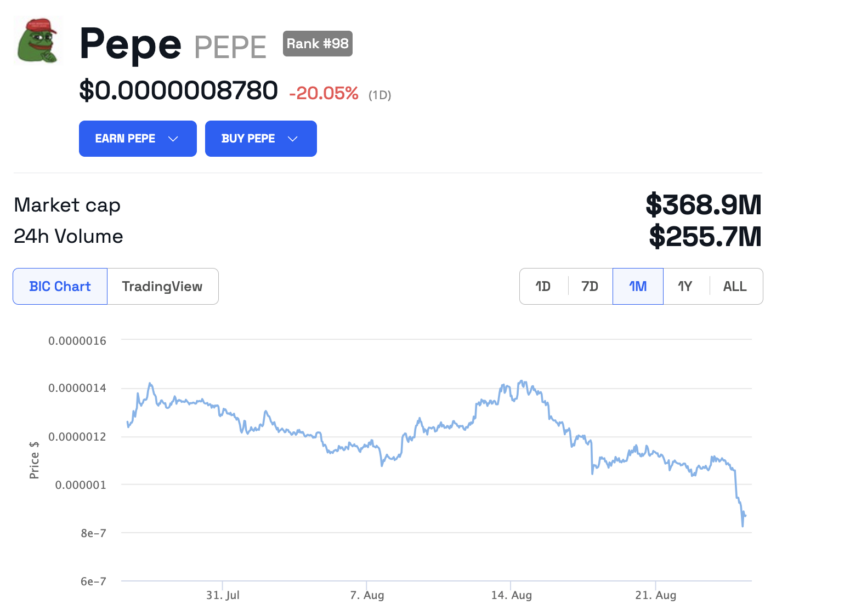850x616 pixels.
Task: Click the Rank #98 badge
Action: [317, 44]
